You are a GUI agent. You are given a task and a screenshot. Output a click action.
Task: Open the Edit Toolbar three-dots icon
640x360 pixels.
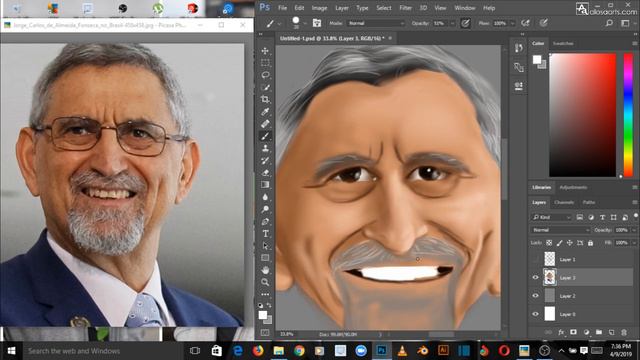pos(265,294)
